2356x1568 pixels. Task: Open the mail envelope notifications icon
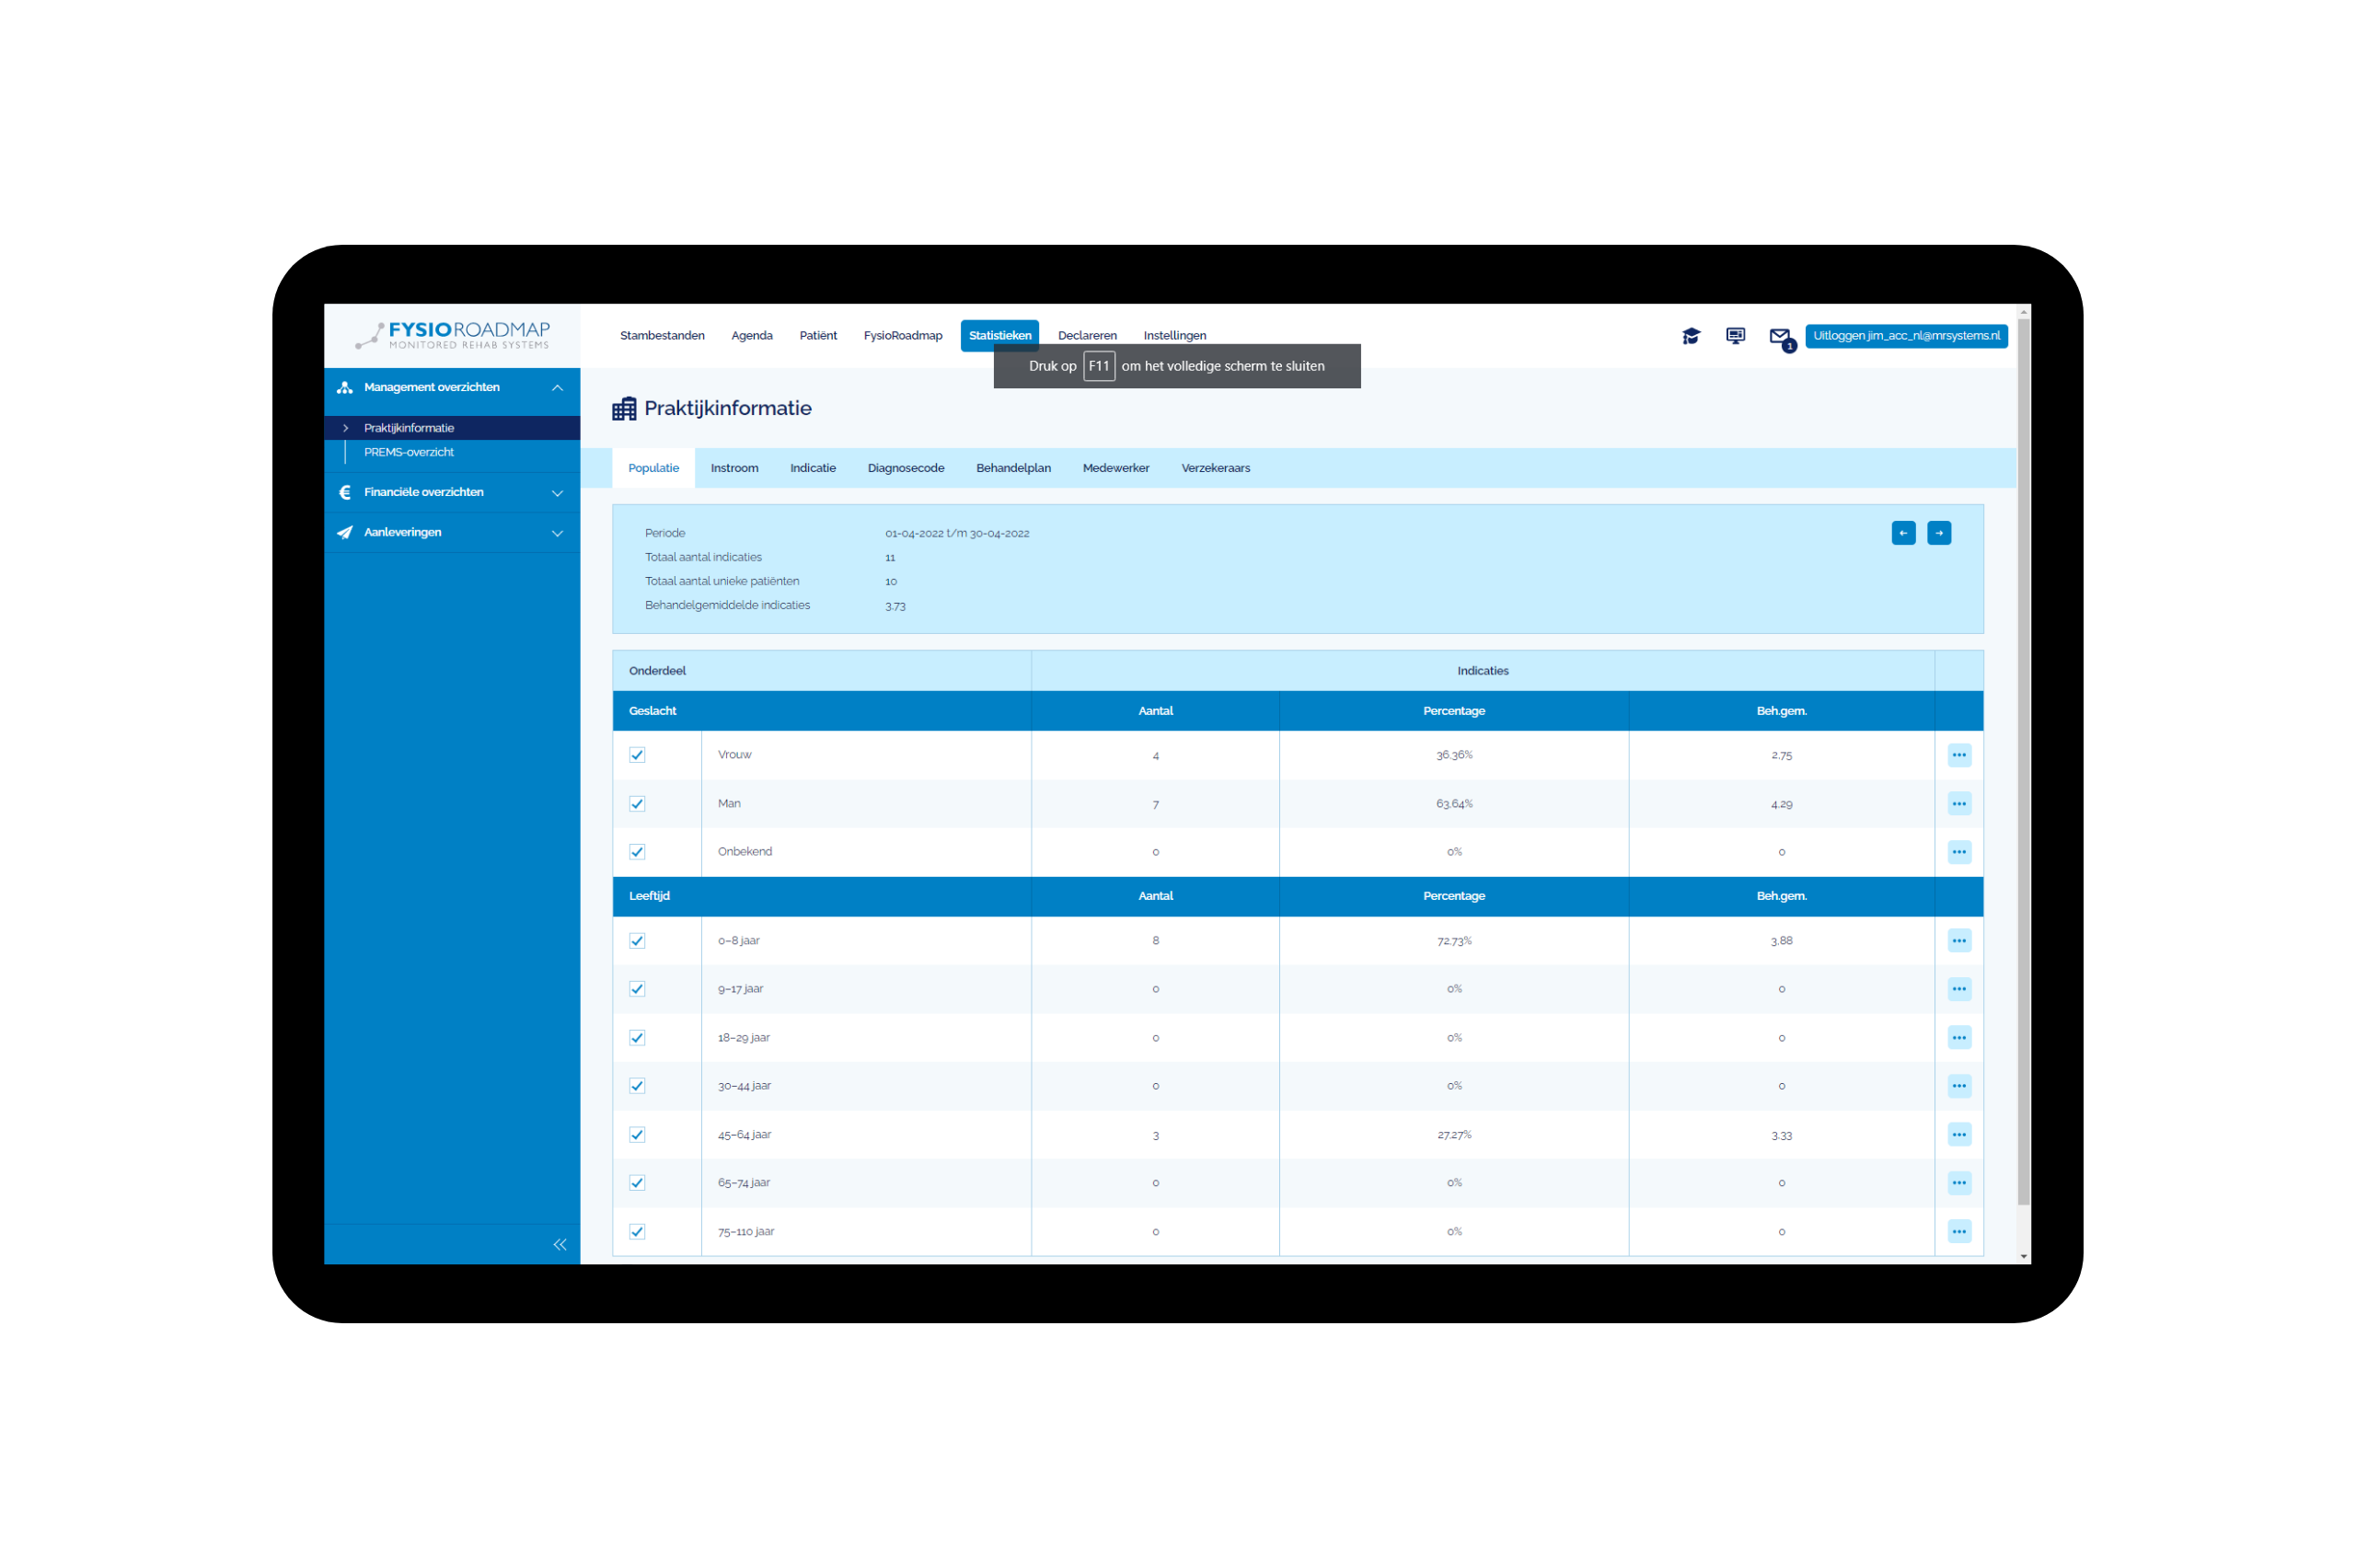click(x=1779, y=337)
